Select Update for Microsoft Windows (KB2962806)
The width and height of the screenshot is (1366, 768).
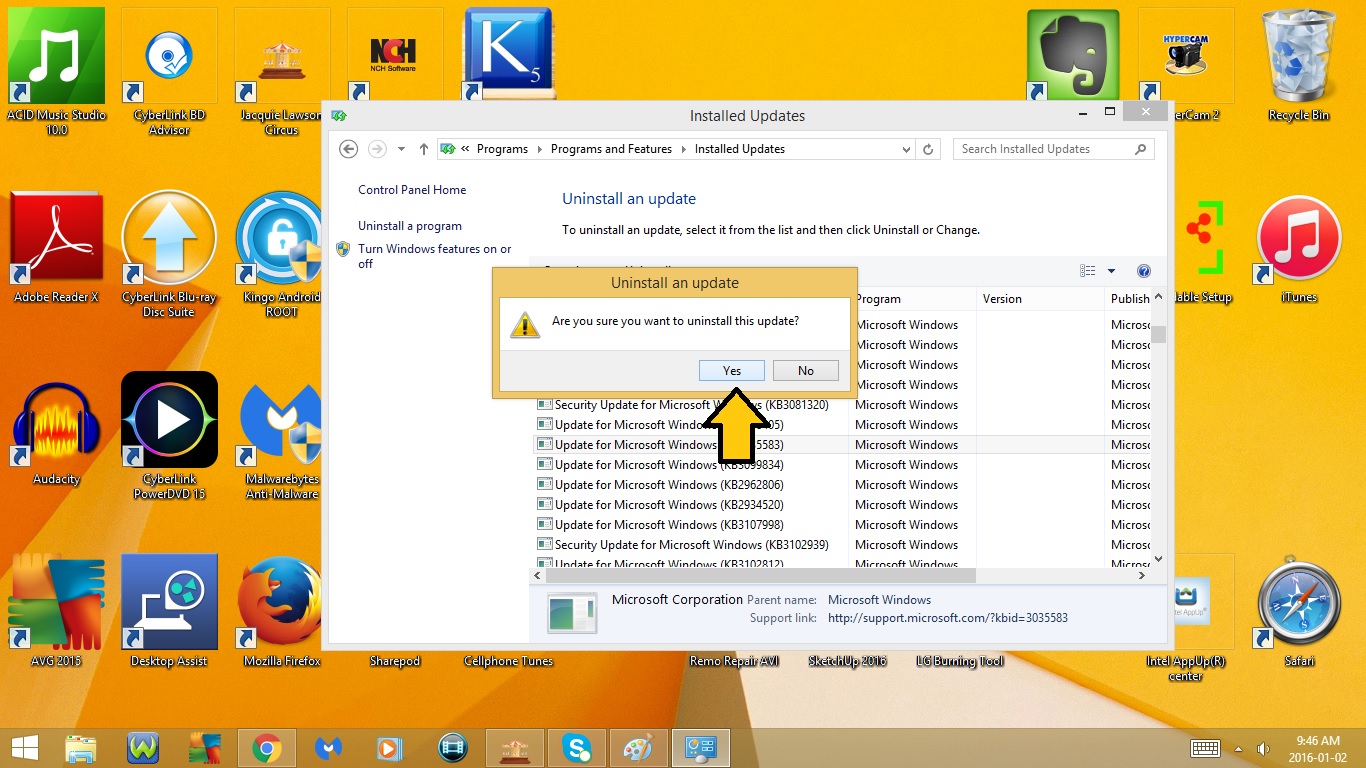(840, 485)
